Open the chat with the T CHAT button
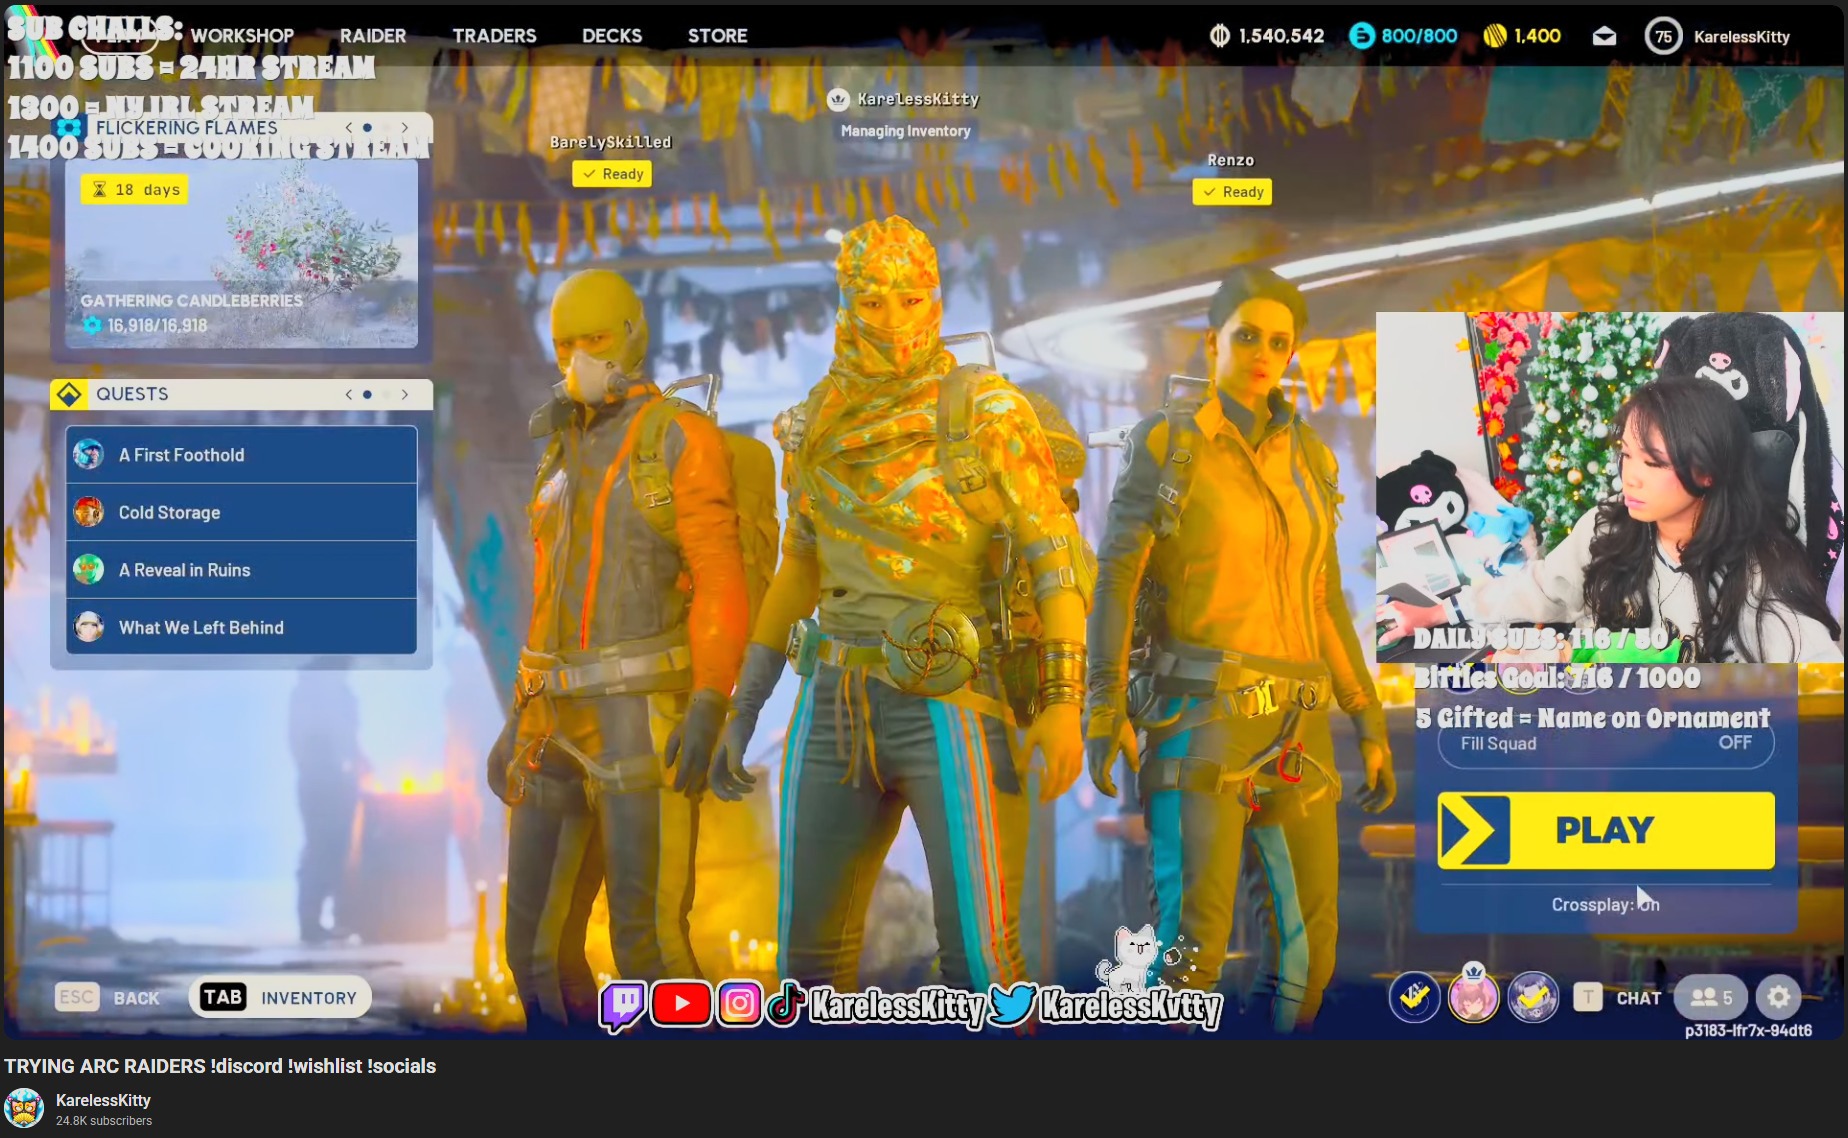 pyautogui.click(x=1618, y=997)
